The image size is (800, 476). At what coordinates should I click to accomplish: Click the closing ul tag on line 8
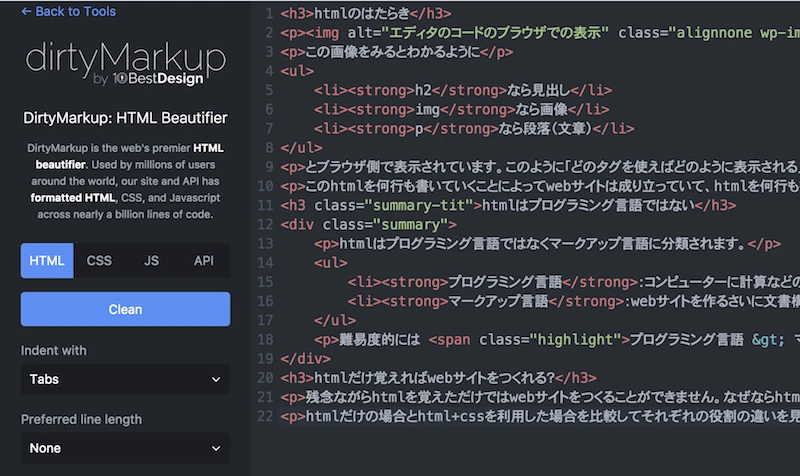click(301, 148)
